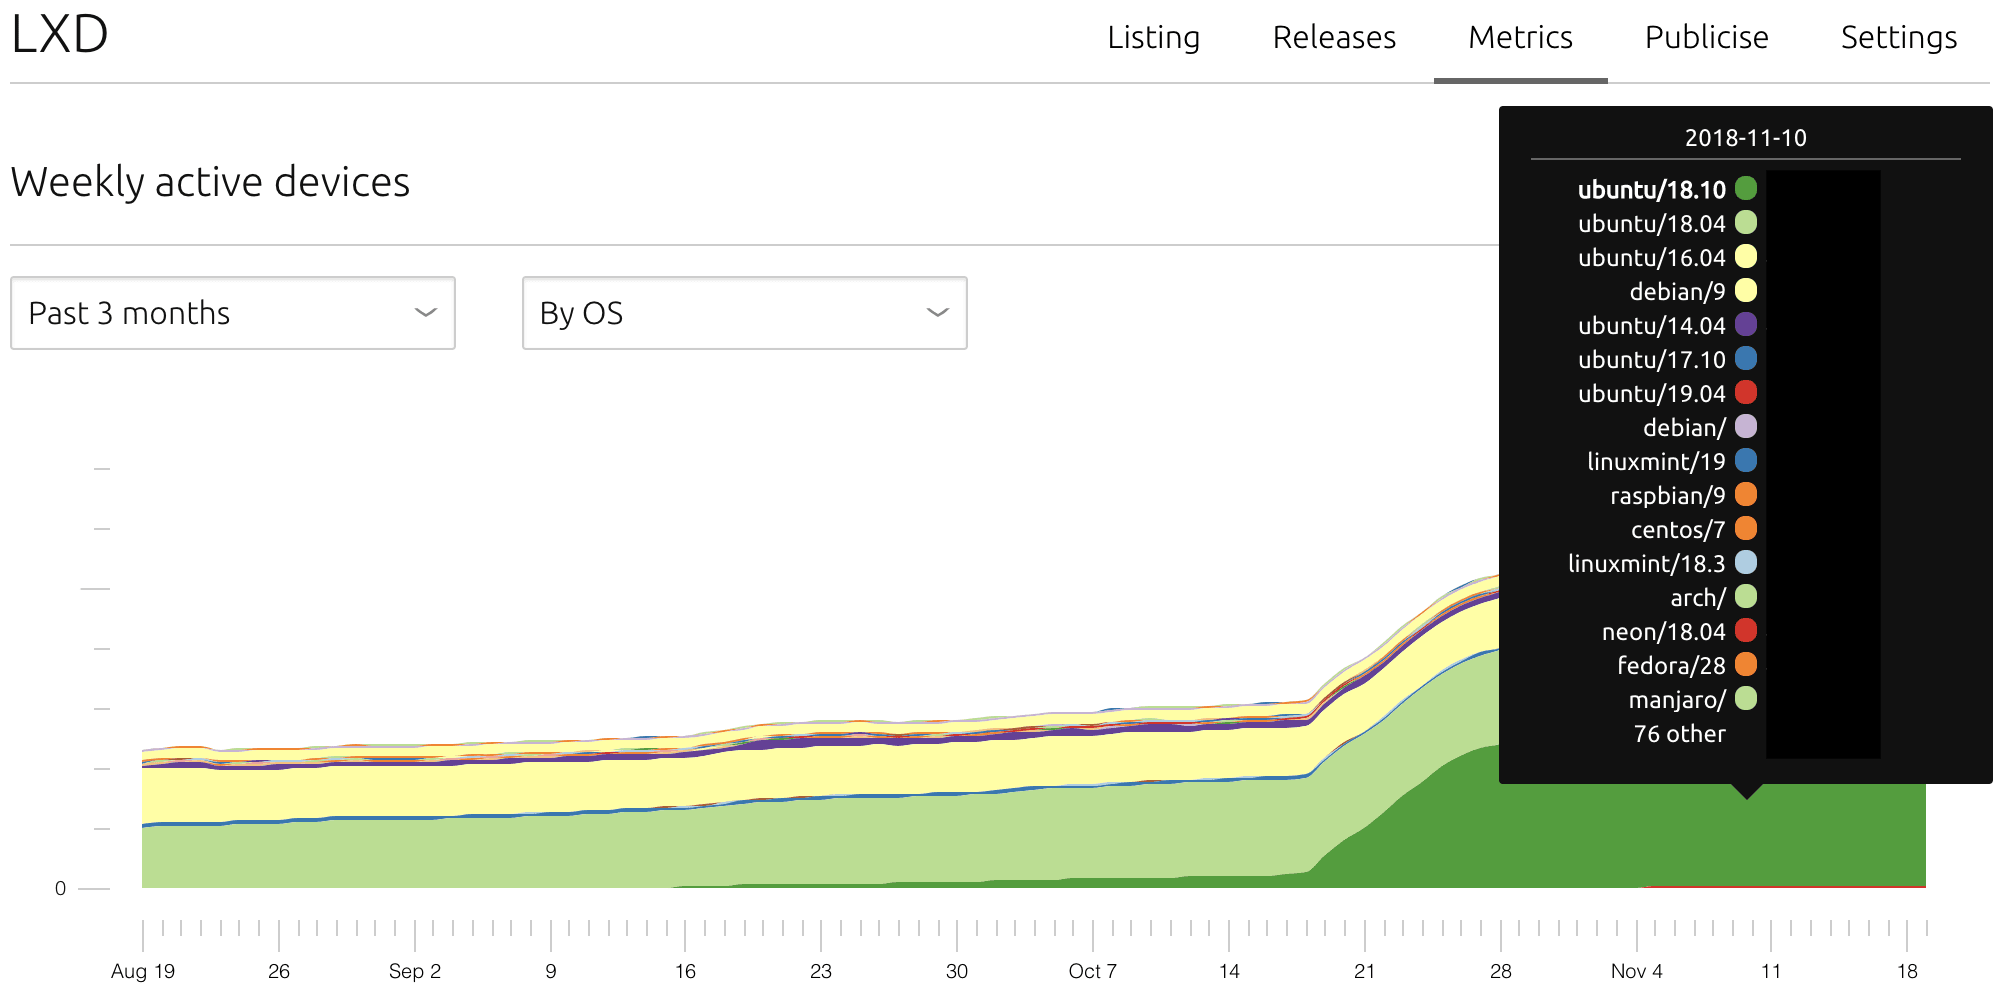This screenshot has height=1000, width=2000.
Task: Open the 'Past 3 months' period dropdown
Action: [233, 313]
